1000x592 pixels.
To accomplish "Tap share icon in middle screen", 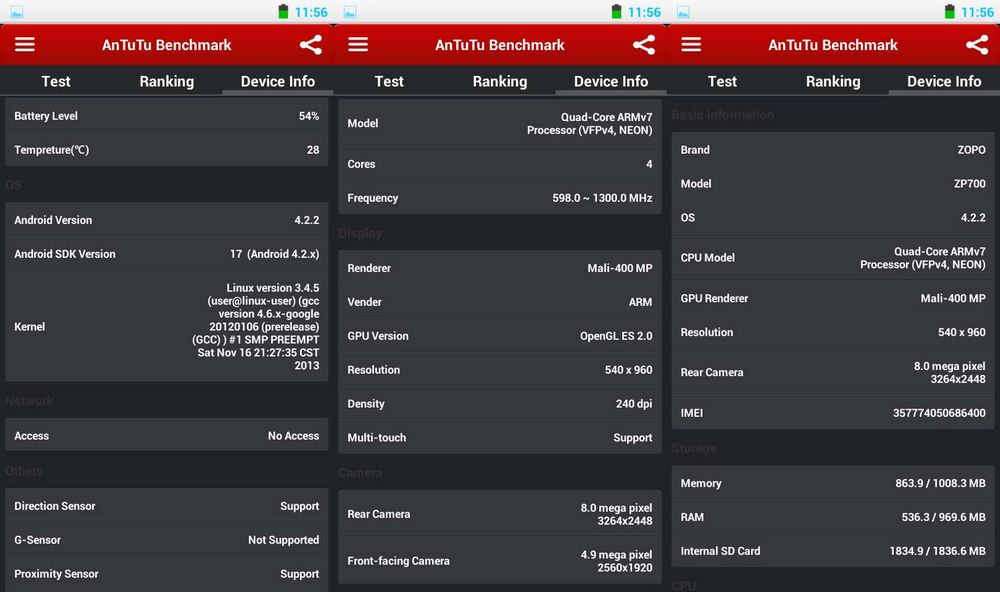I will coord(644,45).
